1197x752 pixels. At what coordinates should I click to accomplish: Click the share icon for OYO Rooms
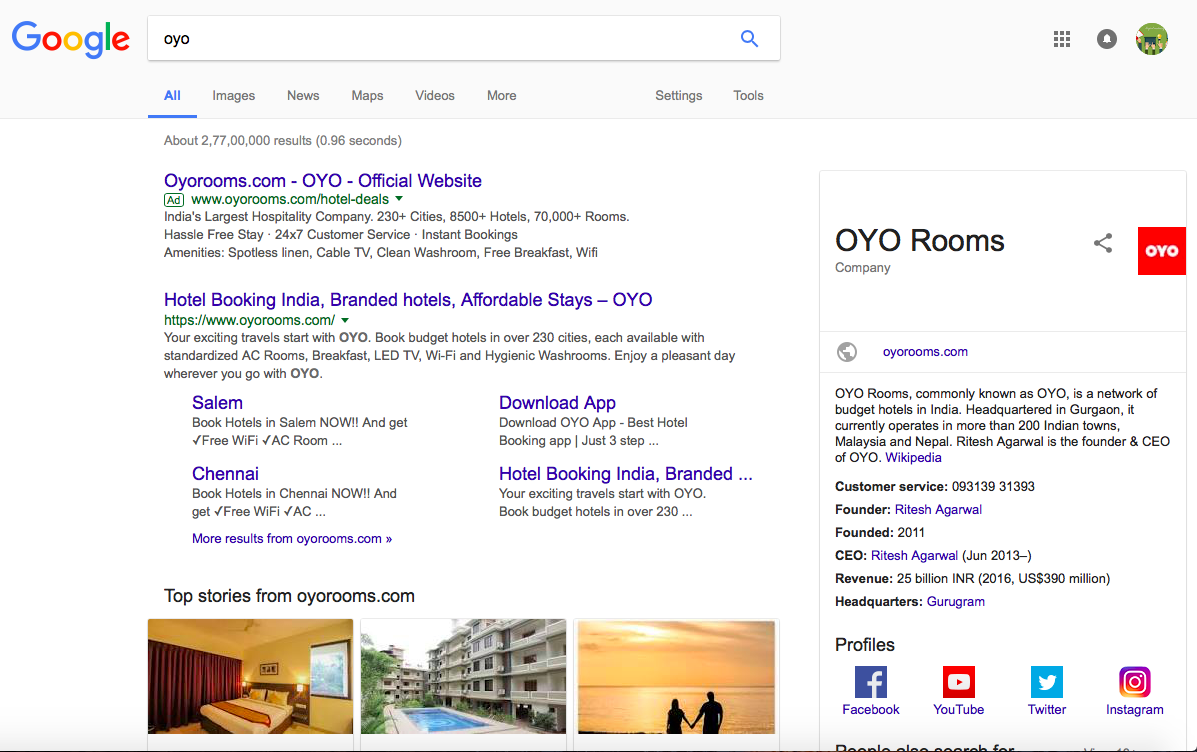1102,244
